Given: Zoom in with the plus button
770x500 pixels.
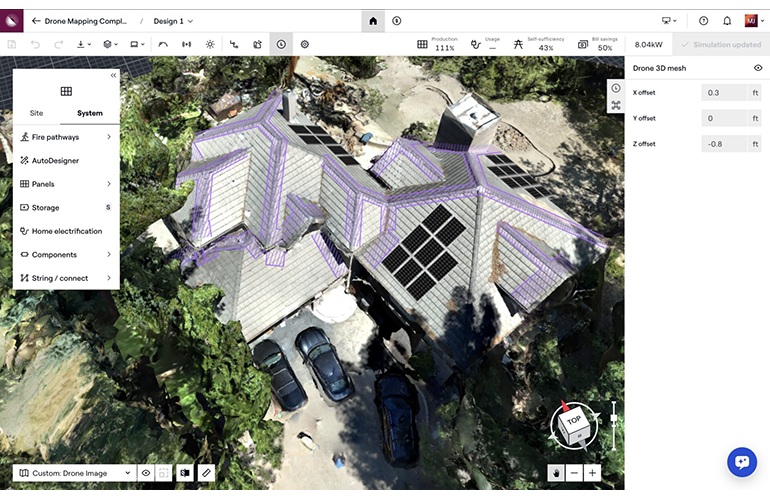Looking at the screenshot, I should tap(592, 473).
